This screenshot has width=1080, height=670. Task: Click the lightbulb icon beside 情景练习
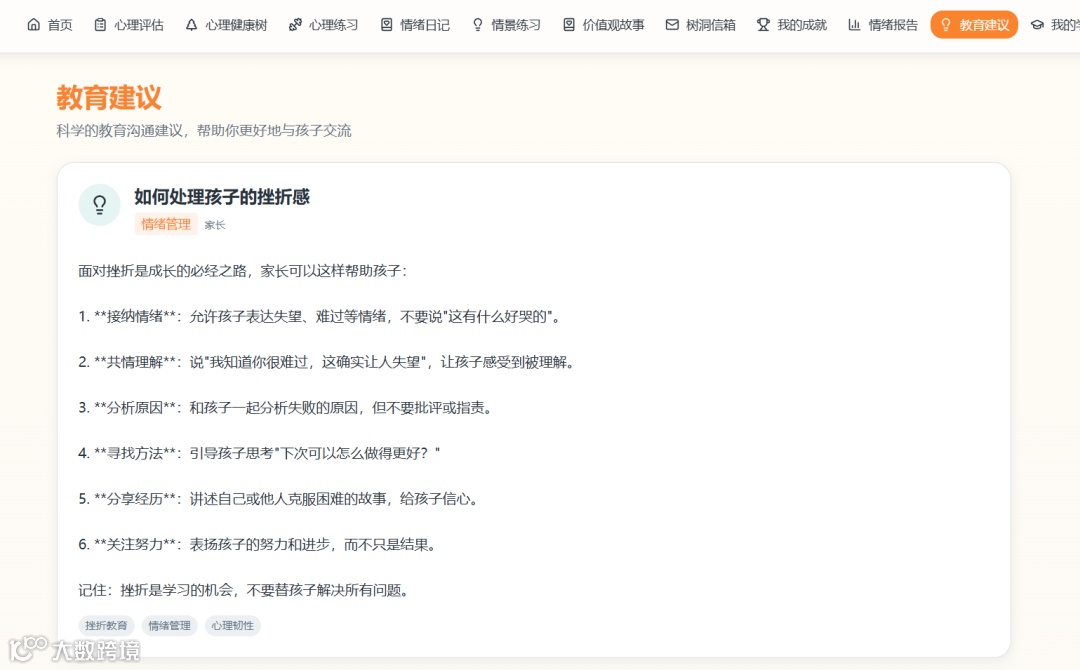click(x=477, y=25)
